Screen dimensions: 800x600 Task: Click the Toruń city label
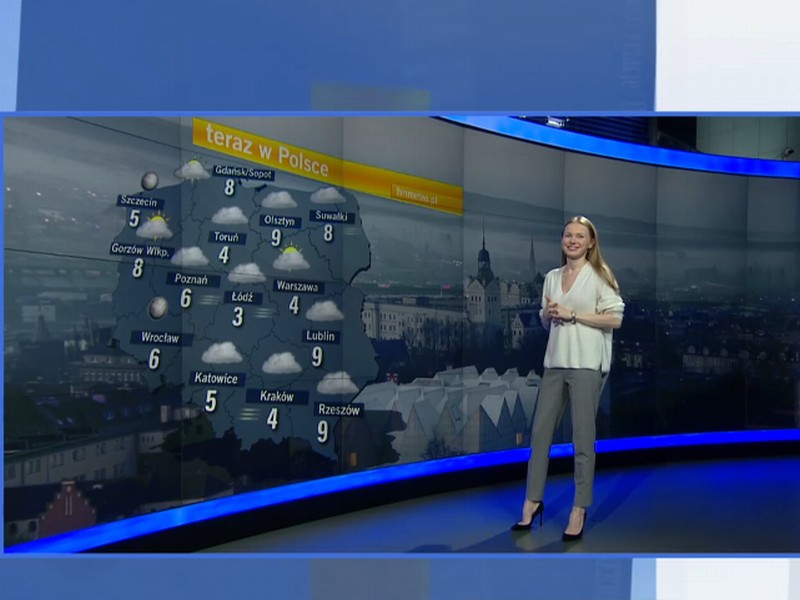227,237
